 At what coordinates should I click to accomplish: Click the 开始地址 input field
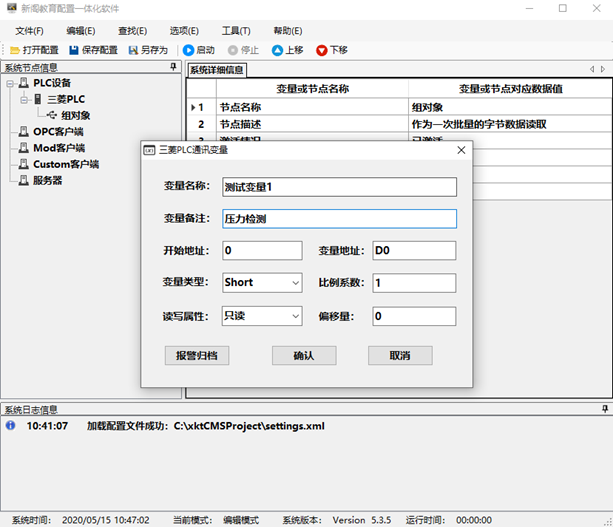pos(262,250)
